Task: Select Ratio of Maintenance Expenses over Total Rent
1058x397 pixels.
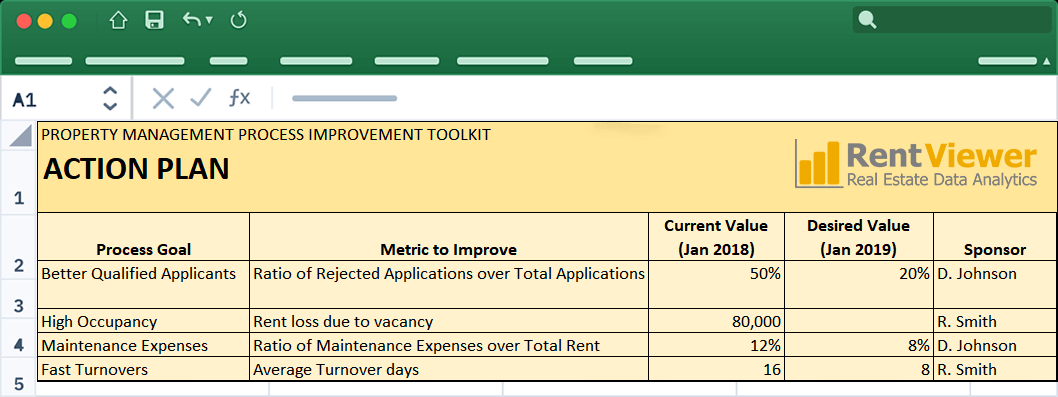Action: coord(449,346)
